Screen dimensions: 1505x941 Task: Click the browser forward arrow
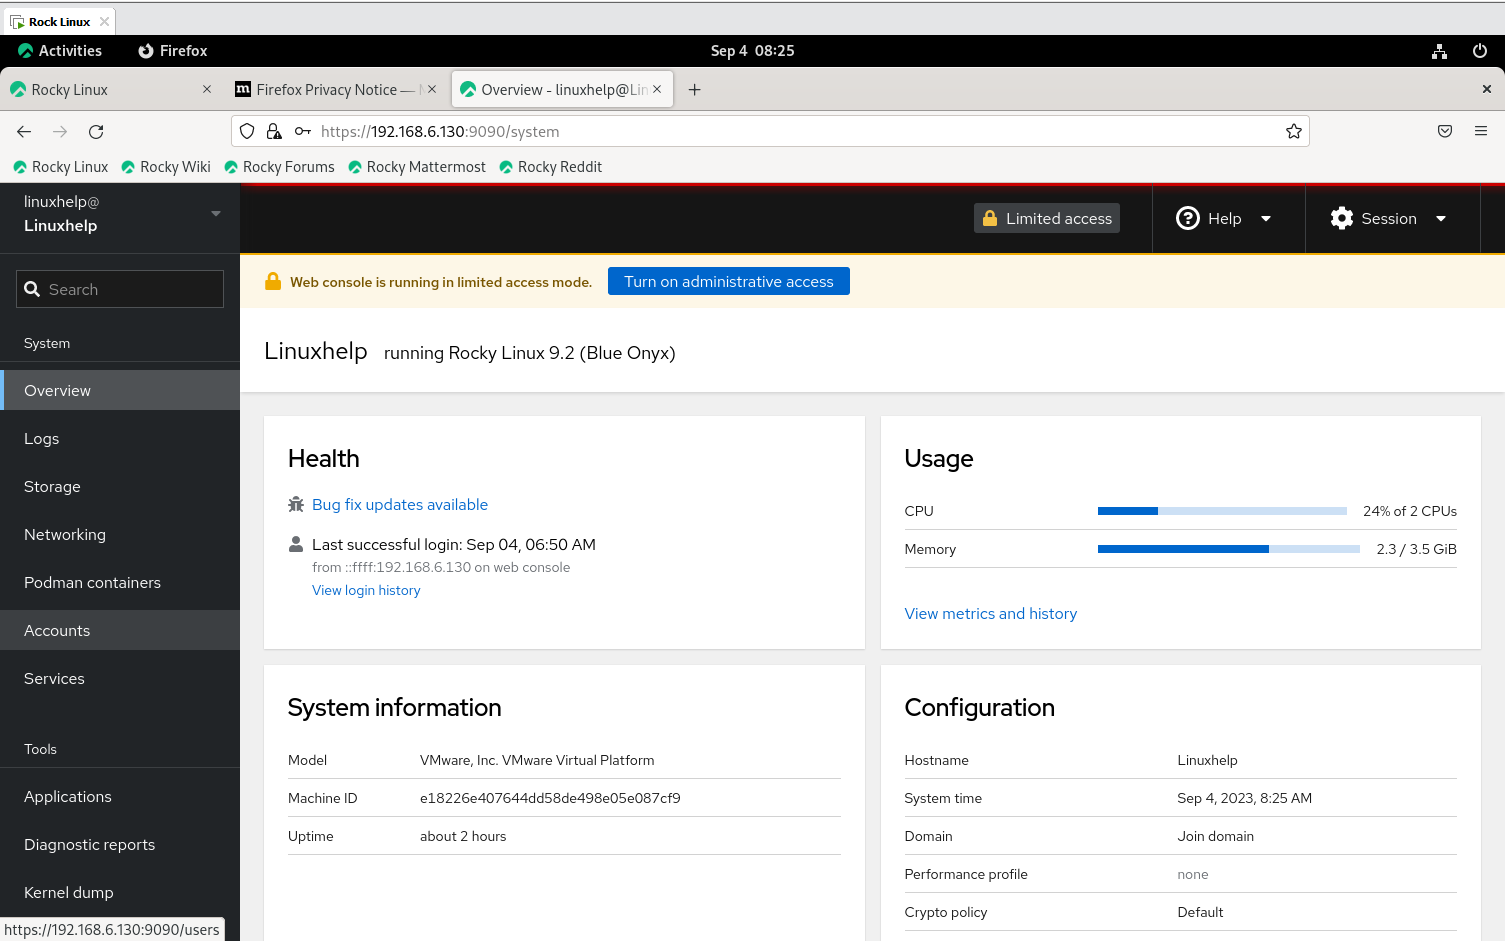click(60, 131)
